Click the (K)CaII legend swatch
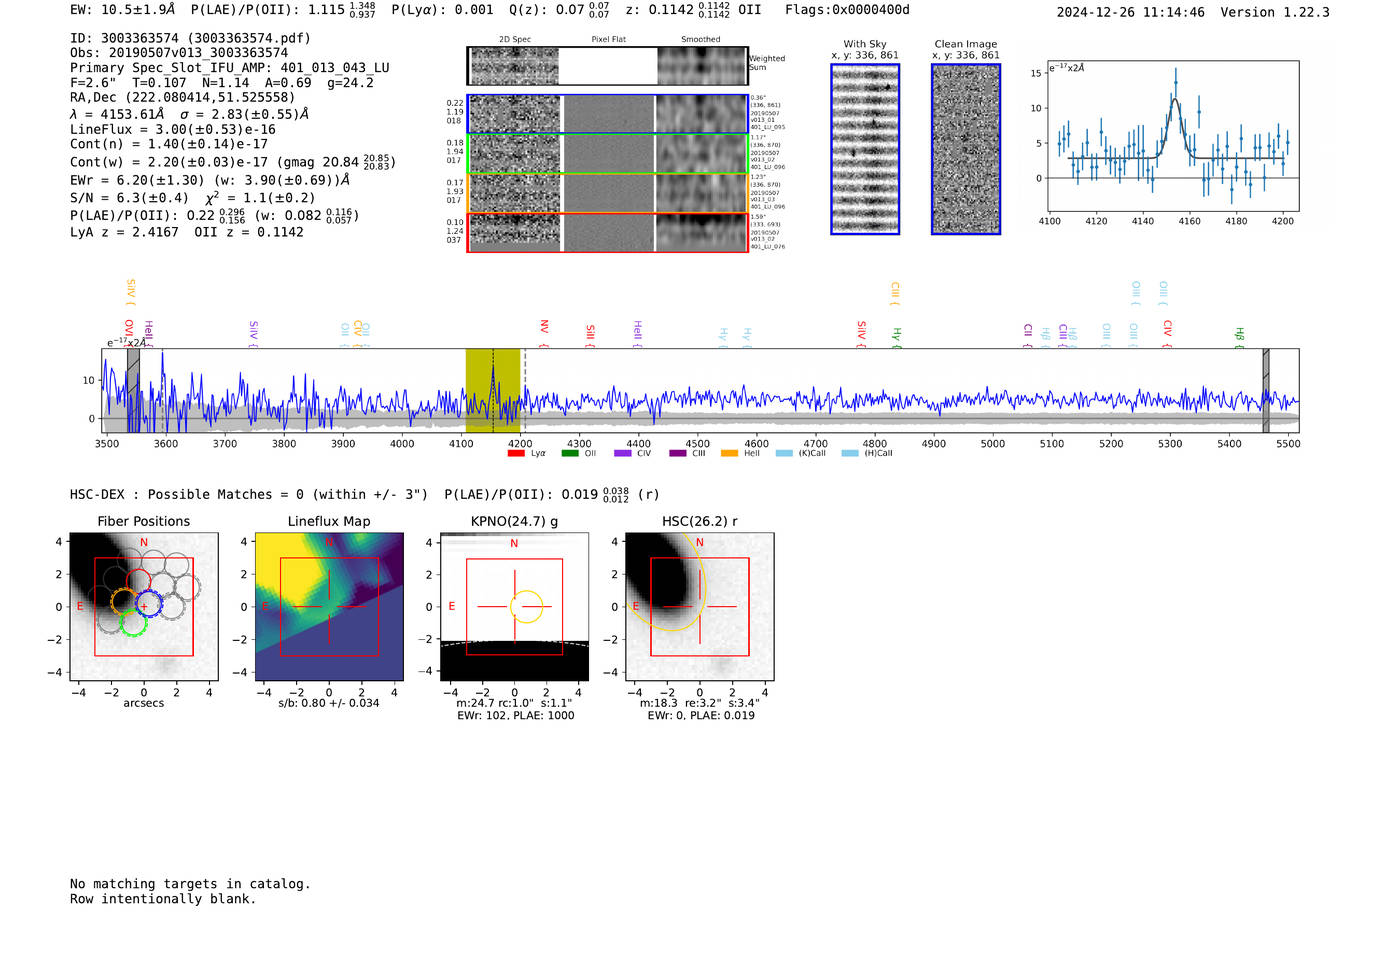 [784, 453]
